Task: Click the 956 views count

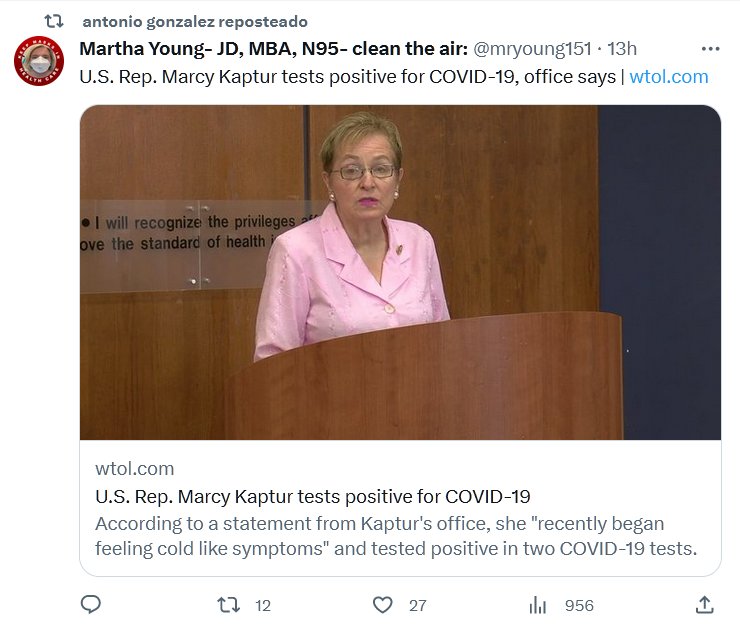Action: 578,606
